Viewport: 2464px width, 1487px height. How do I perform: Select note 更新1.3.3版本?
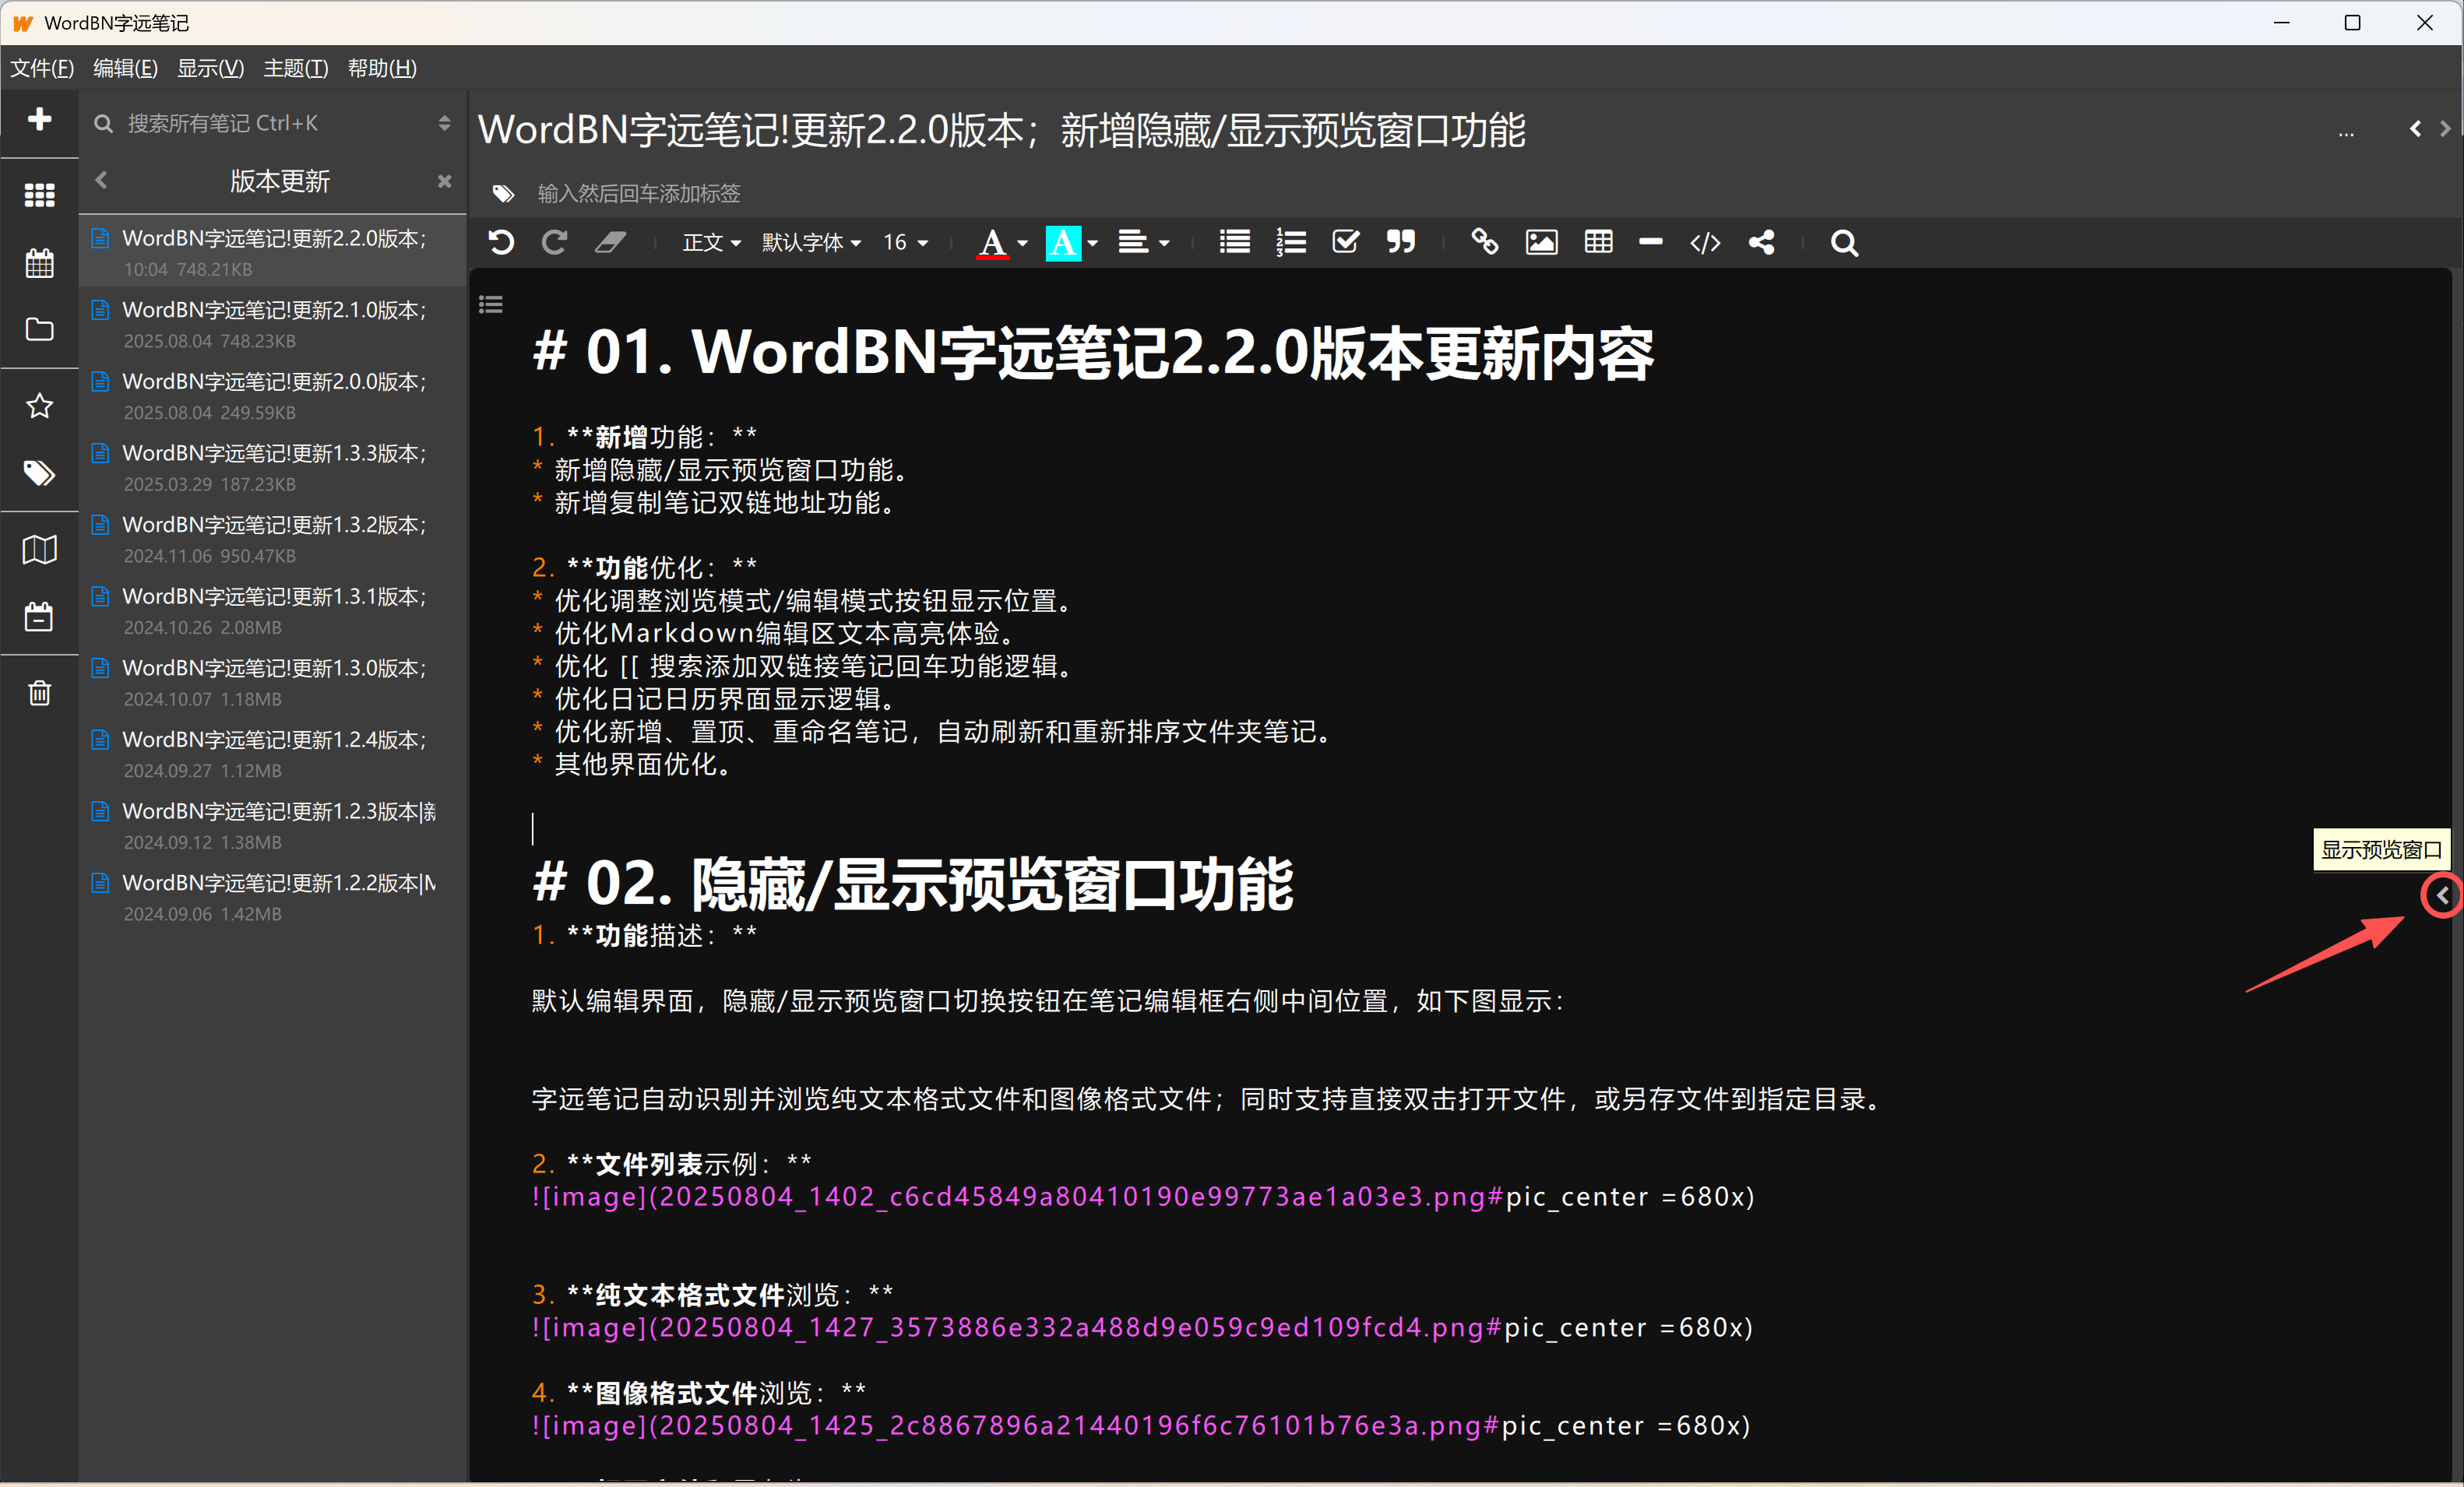coord(273,467)
